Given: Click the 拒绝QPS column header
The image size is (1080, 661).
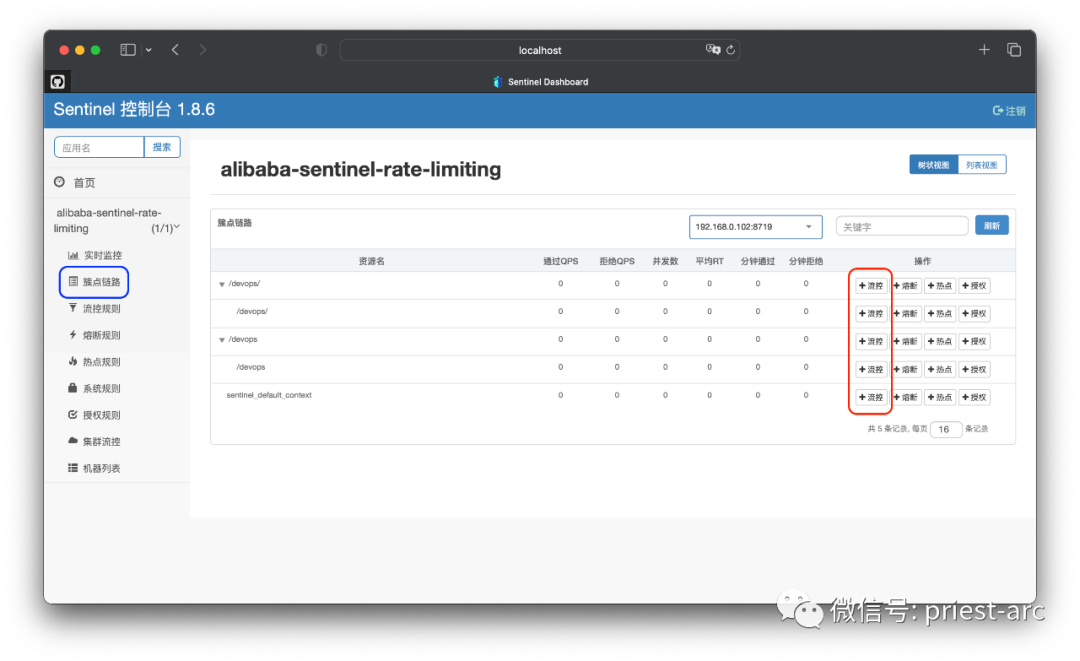Looking at the screenshot, I should click(x=616, y=261).
